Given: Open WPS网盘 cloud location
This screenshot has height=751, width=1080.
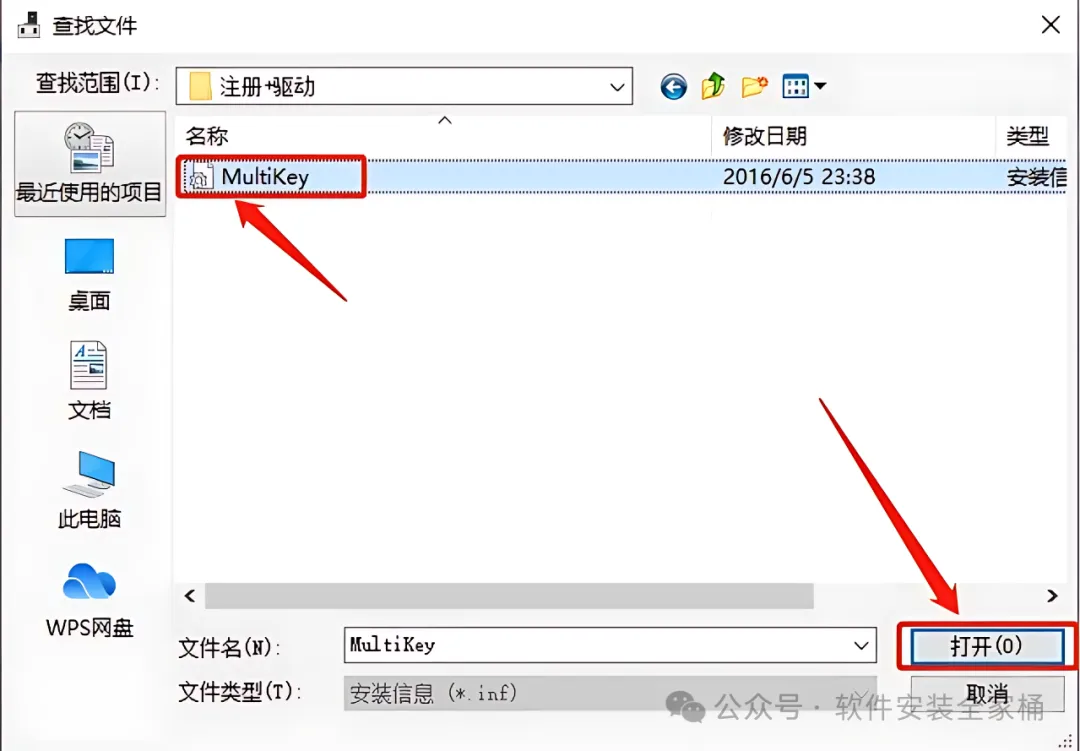Looking at the screenshot, I should click(x=90, y=598).
